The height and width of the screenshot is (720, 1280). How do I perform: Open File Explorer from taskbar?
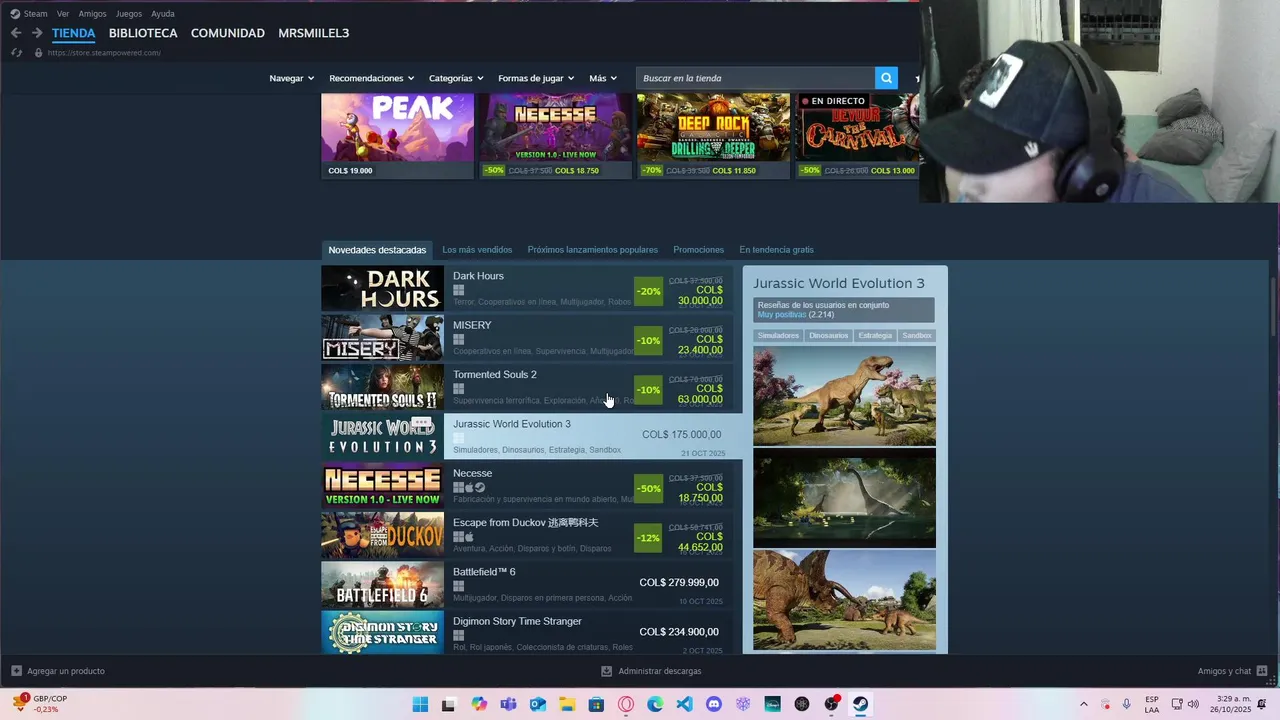click(x=567, y=704)
